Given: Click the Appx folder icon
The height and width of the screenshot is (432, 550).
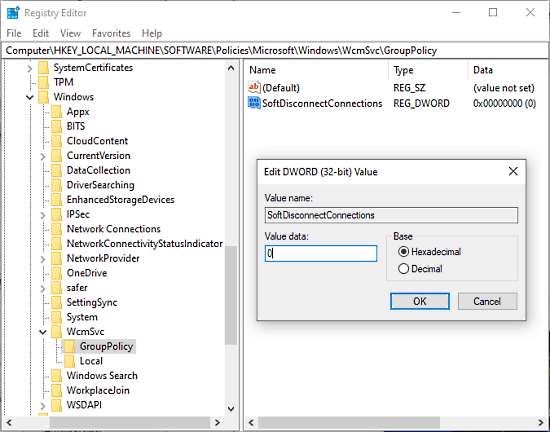Looking at the screenshot, I should point(56,112).
